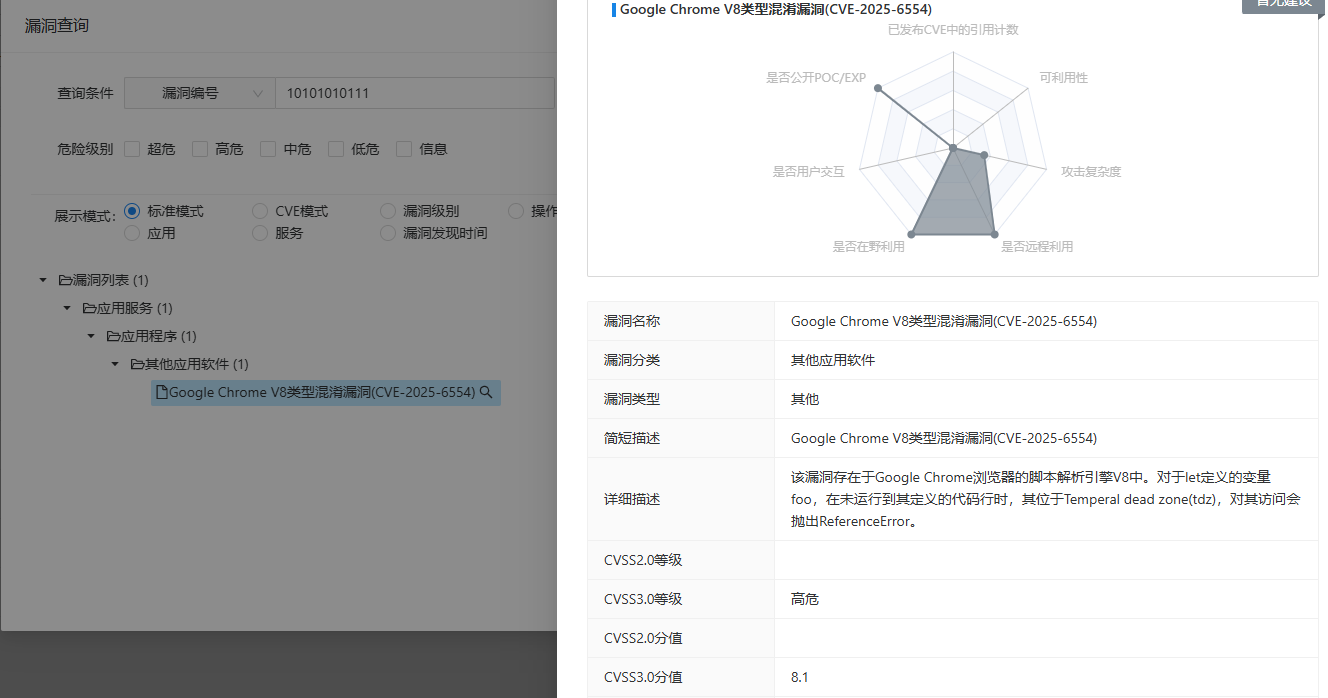The width and height of the screenshot is (1328, 698).
Task: Click the magnifier icon after CVE-2025-6554 entry
Action: [486, 392]
